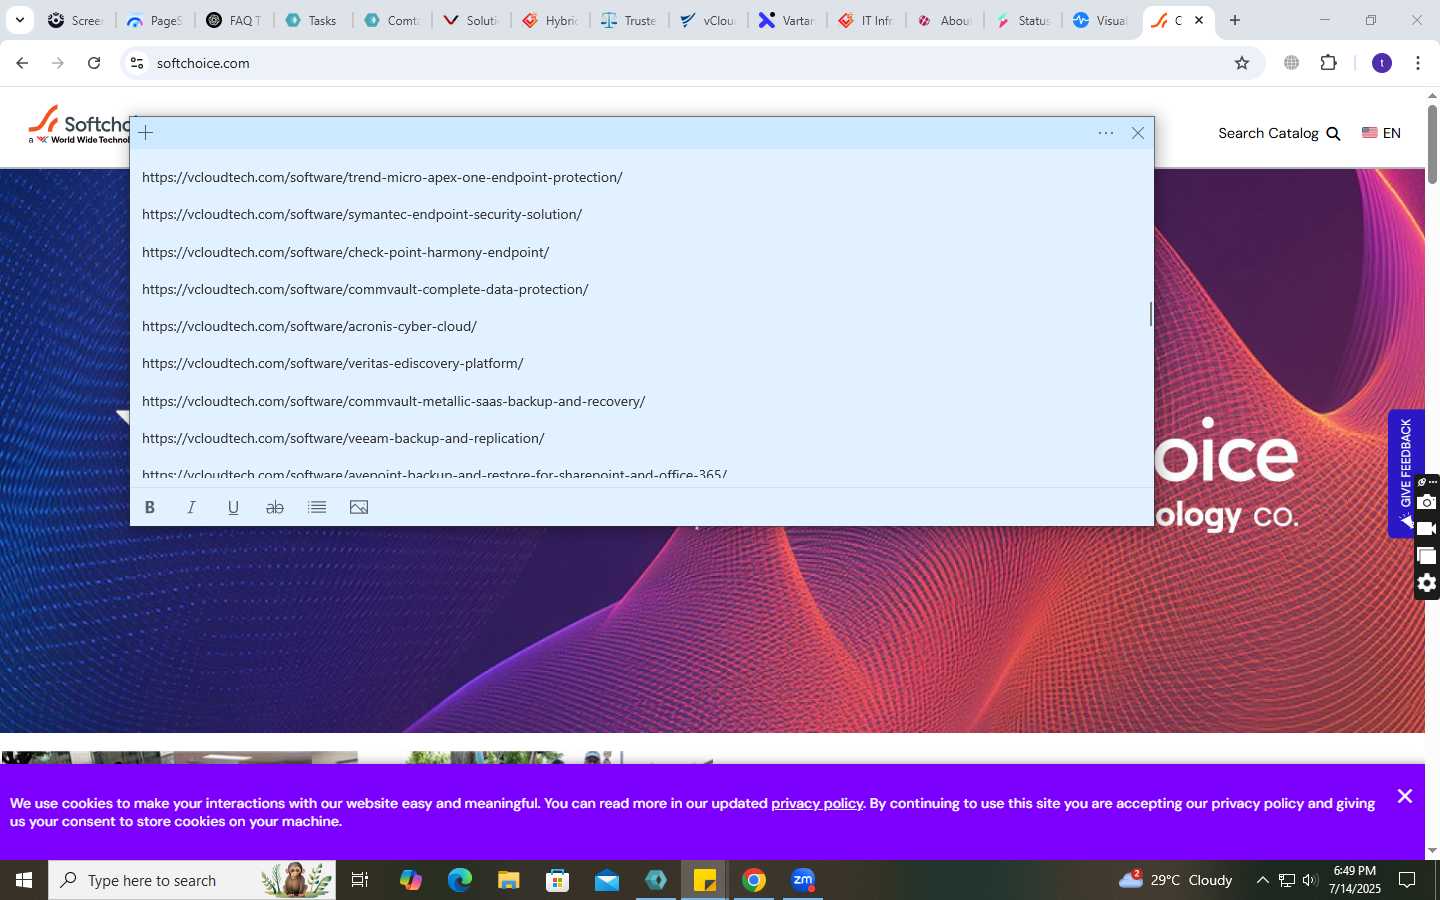Open the EN language selector
The height and width of the screenshot is (900, 1440).
pyautogui.click(x=1381, y=133)
